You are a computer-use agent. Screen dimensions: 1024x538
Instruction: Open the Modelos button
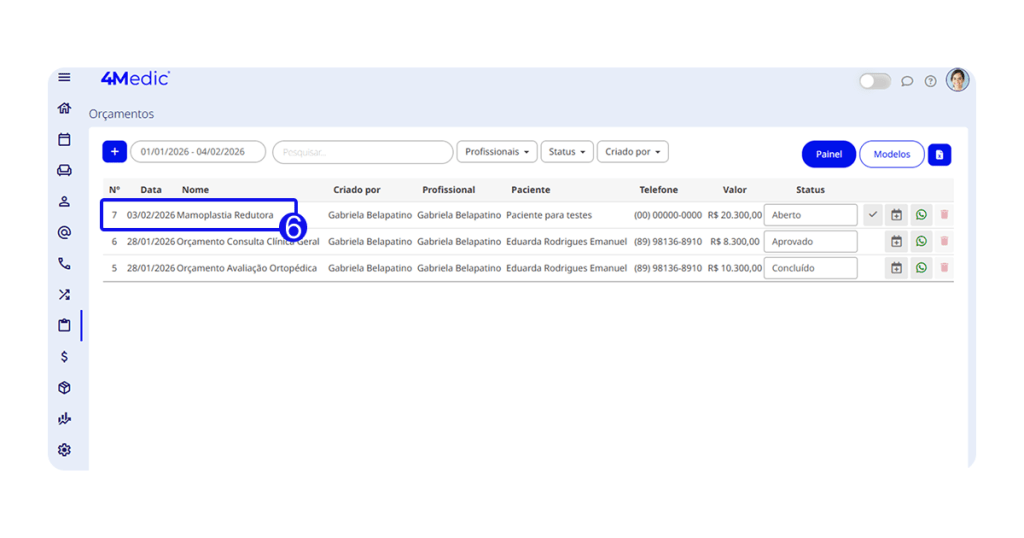[892, 154]
